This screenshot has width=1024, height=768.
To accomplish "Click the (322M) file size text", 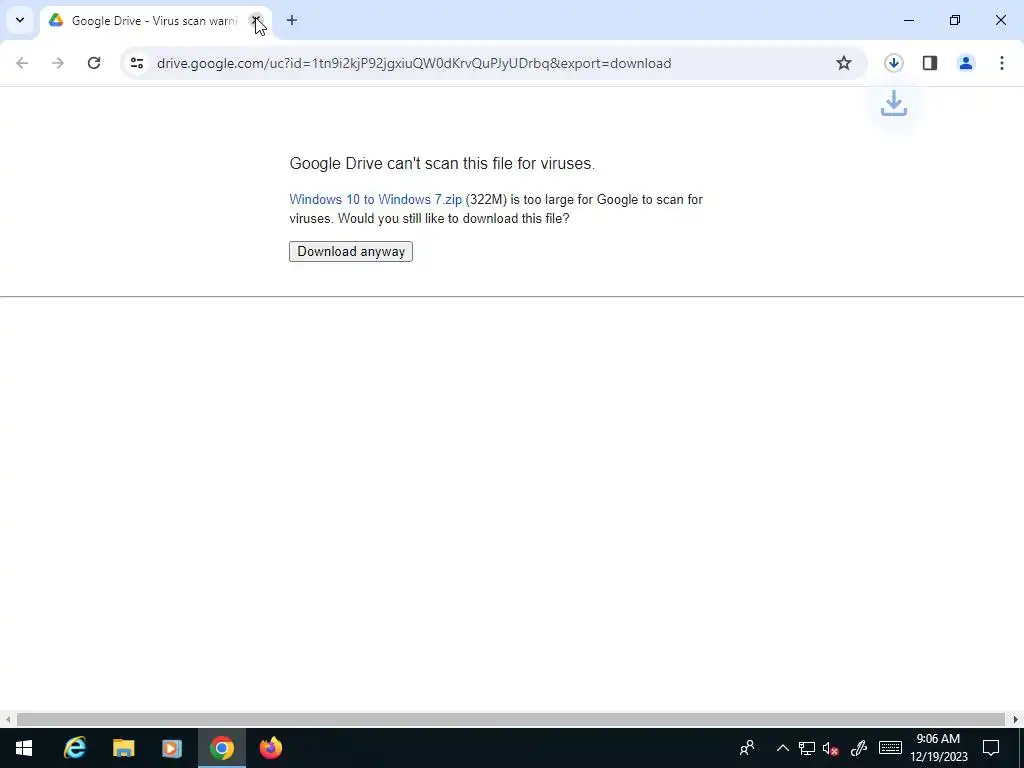I will [486, 200].
